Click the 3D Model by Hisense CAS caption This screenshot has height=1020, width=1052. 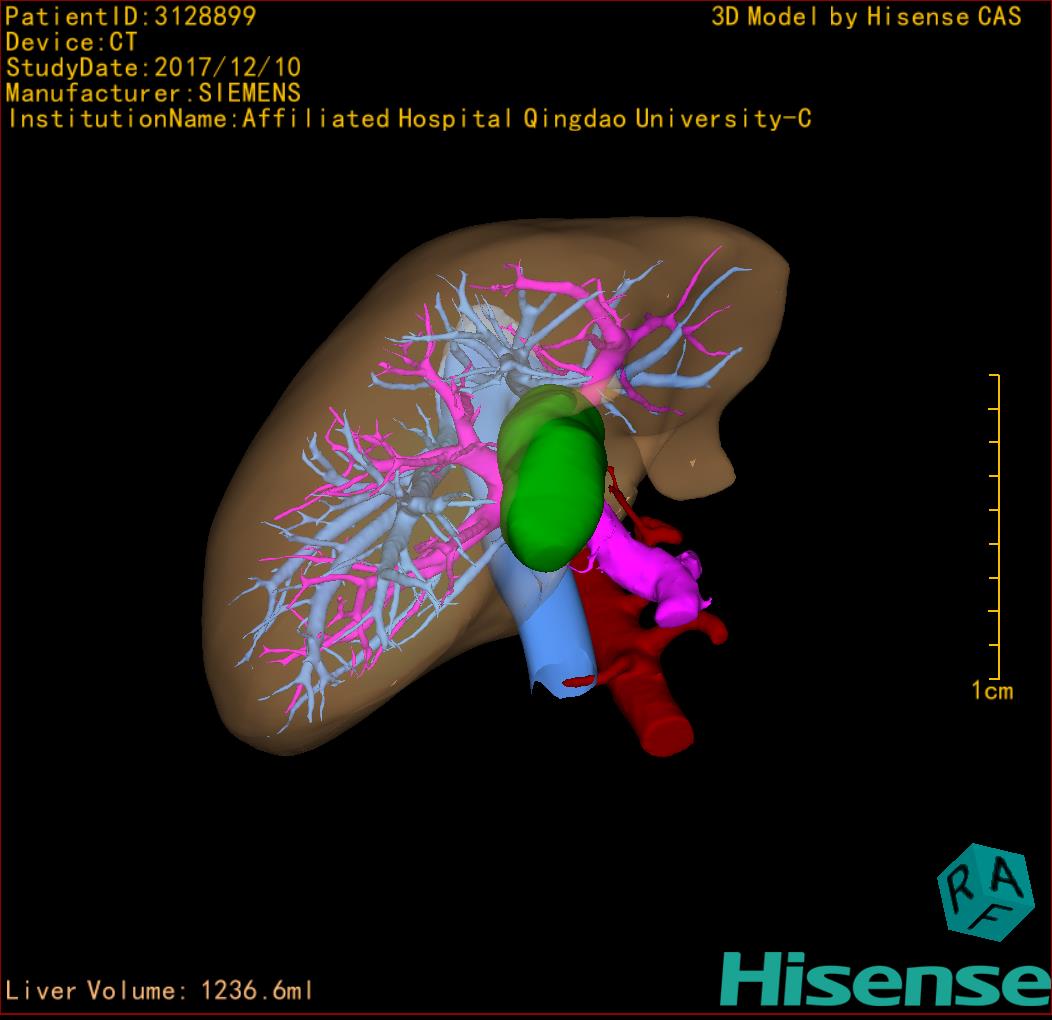[x=866, y=16]
